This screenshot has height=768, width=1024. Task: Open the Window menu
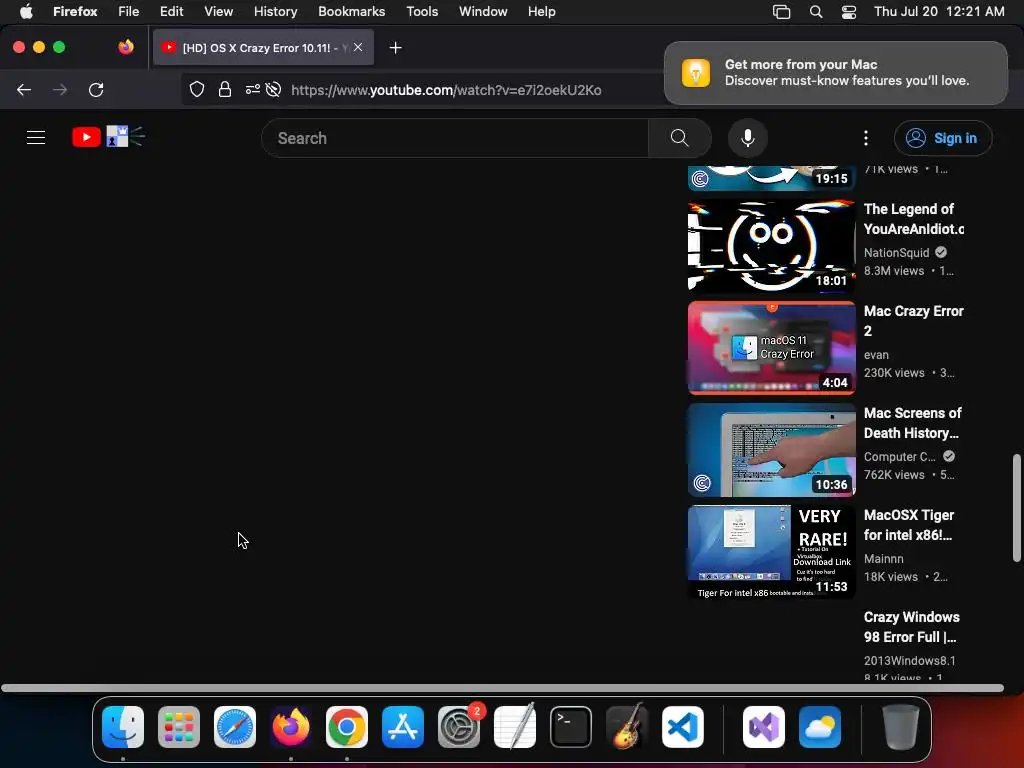[x=483, y=11]
